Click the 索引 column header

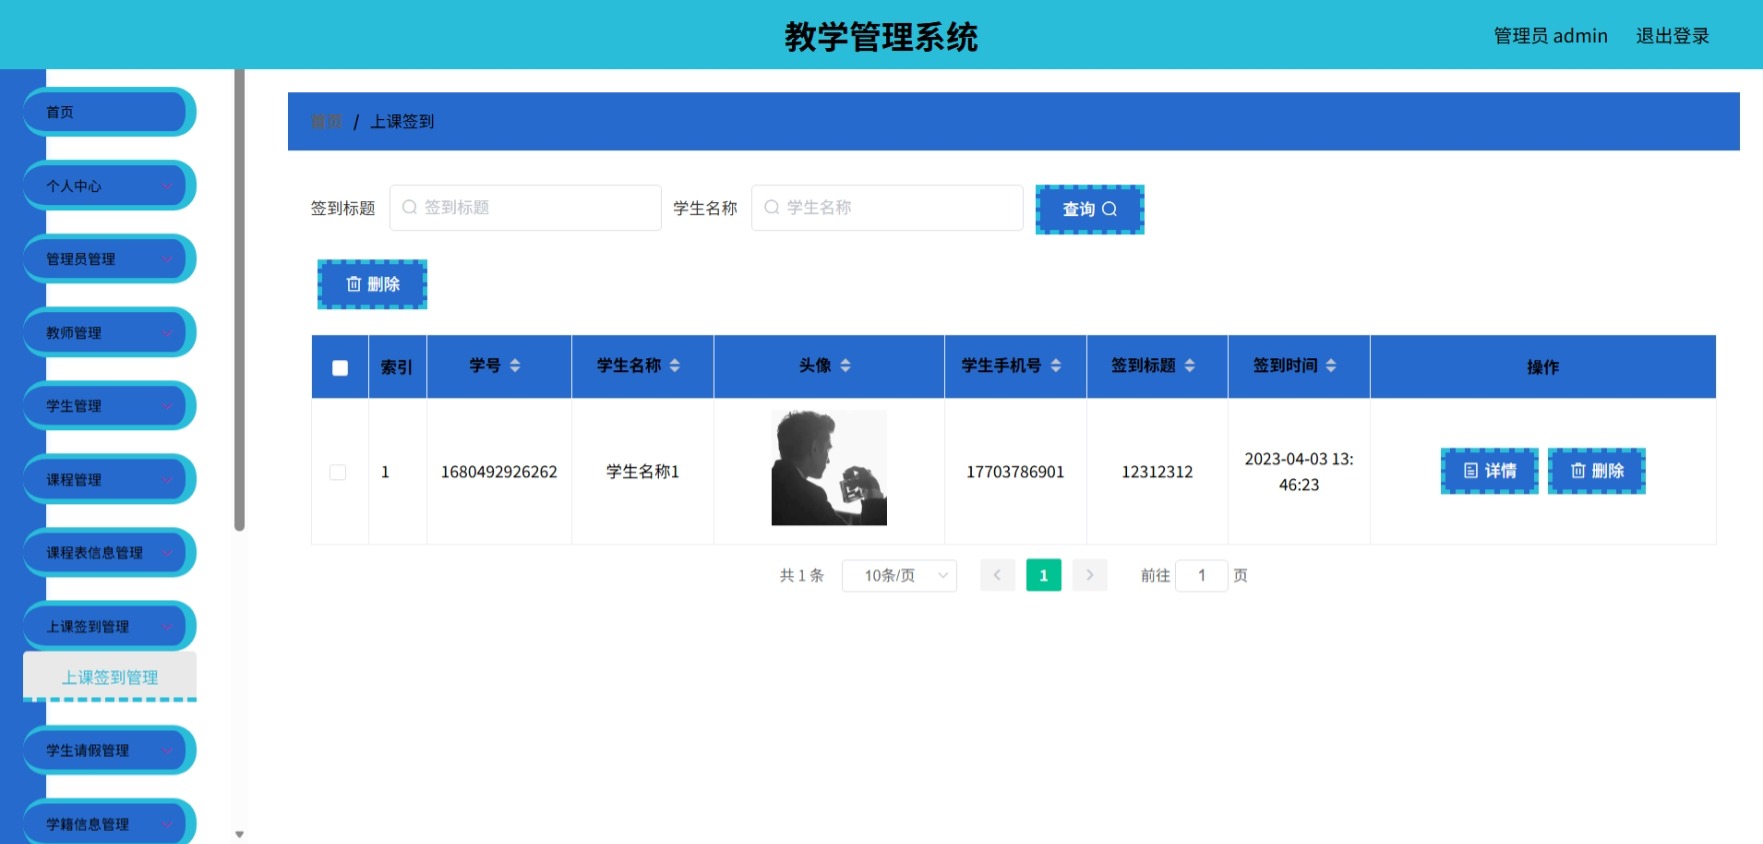click(397, 367)
